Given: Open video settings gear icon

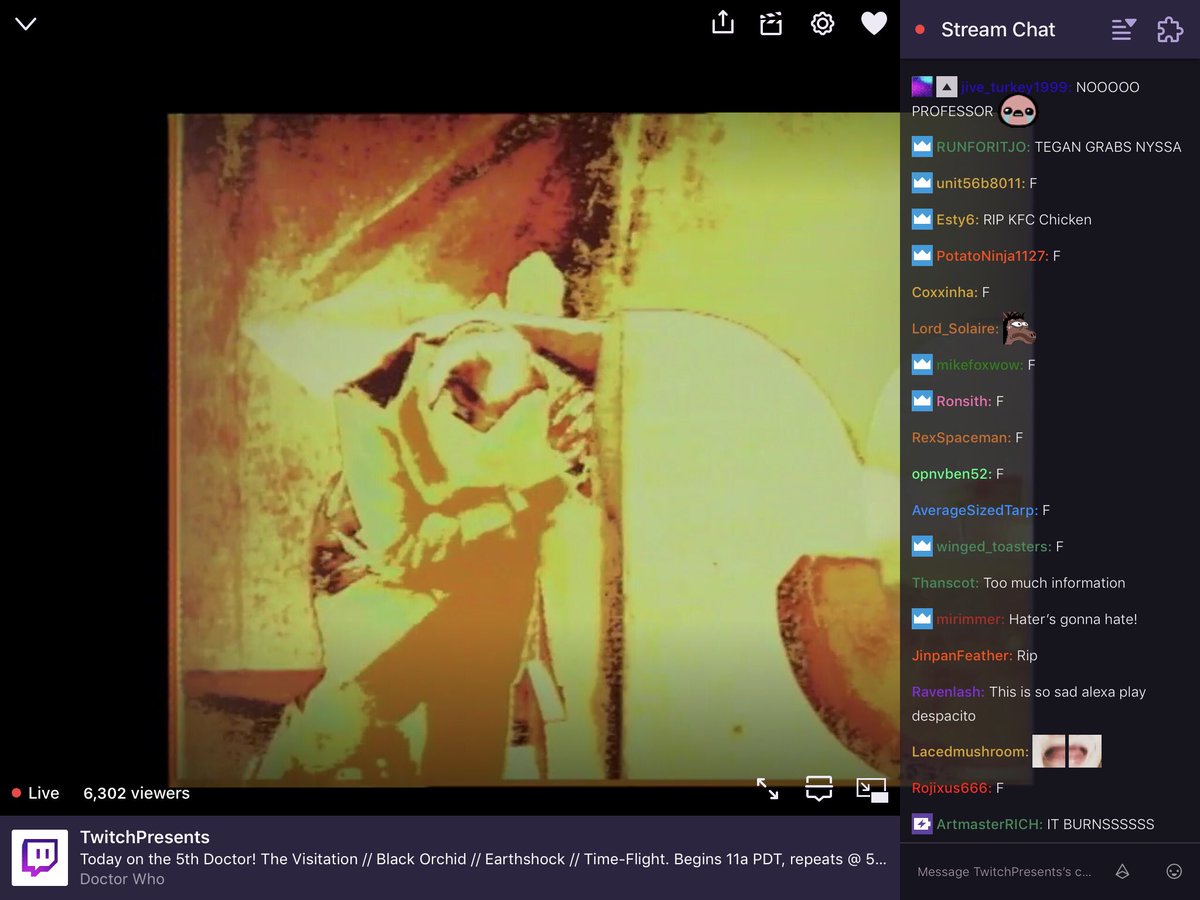Looking at the screenshot, I should [822, 24].
